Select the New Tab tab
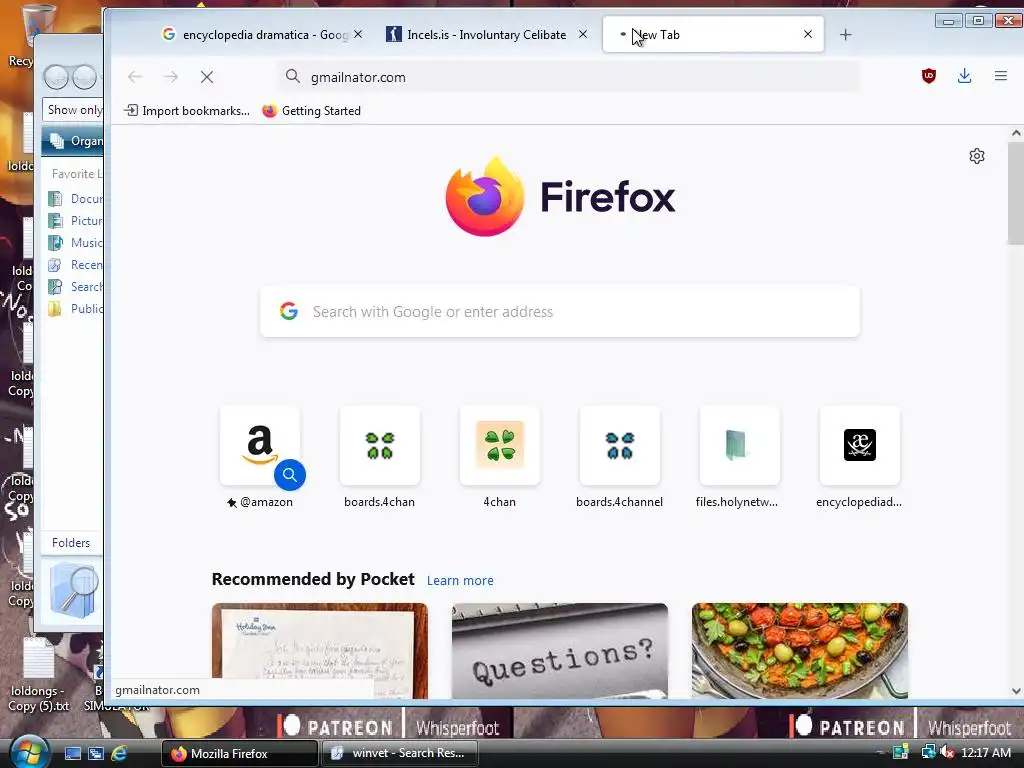The height and width of the screenshot is (768, 1024). (x=712, y=35)
